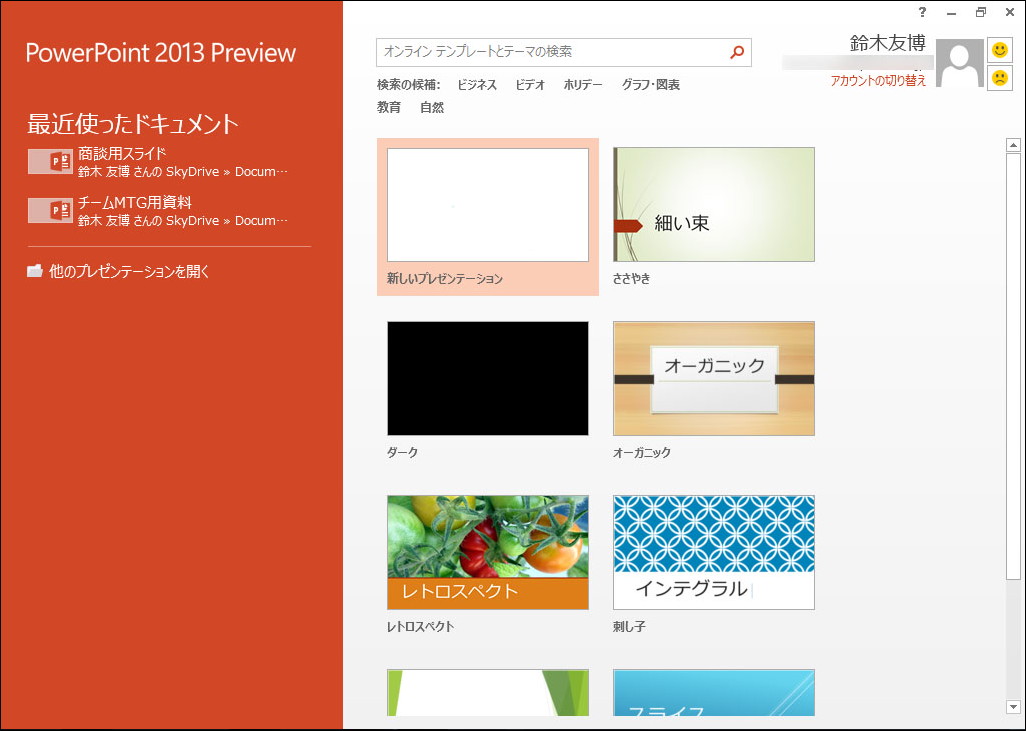The height and width of the screenshot is (731, 1026).
Task: Open help with the question mark icon
Action: [x=921, y=12]
